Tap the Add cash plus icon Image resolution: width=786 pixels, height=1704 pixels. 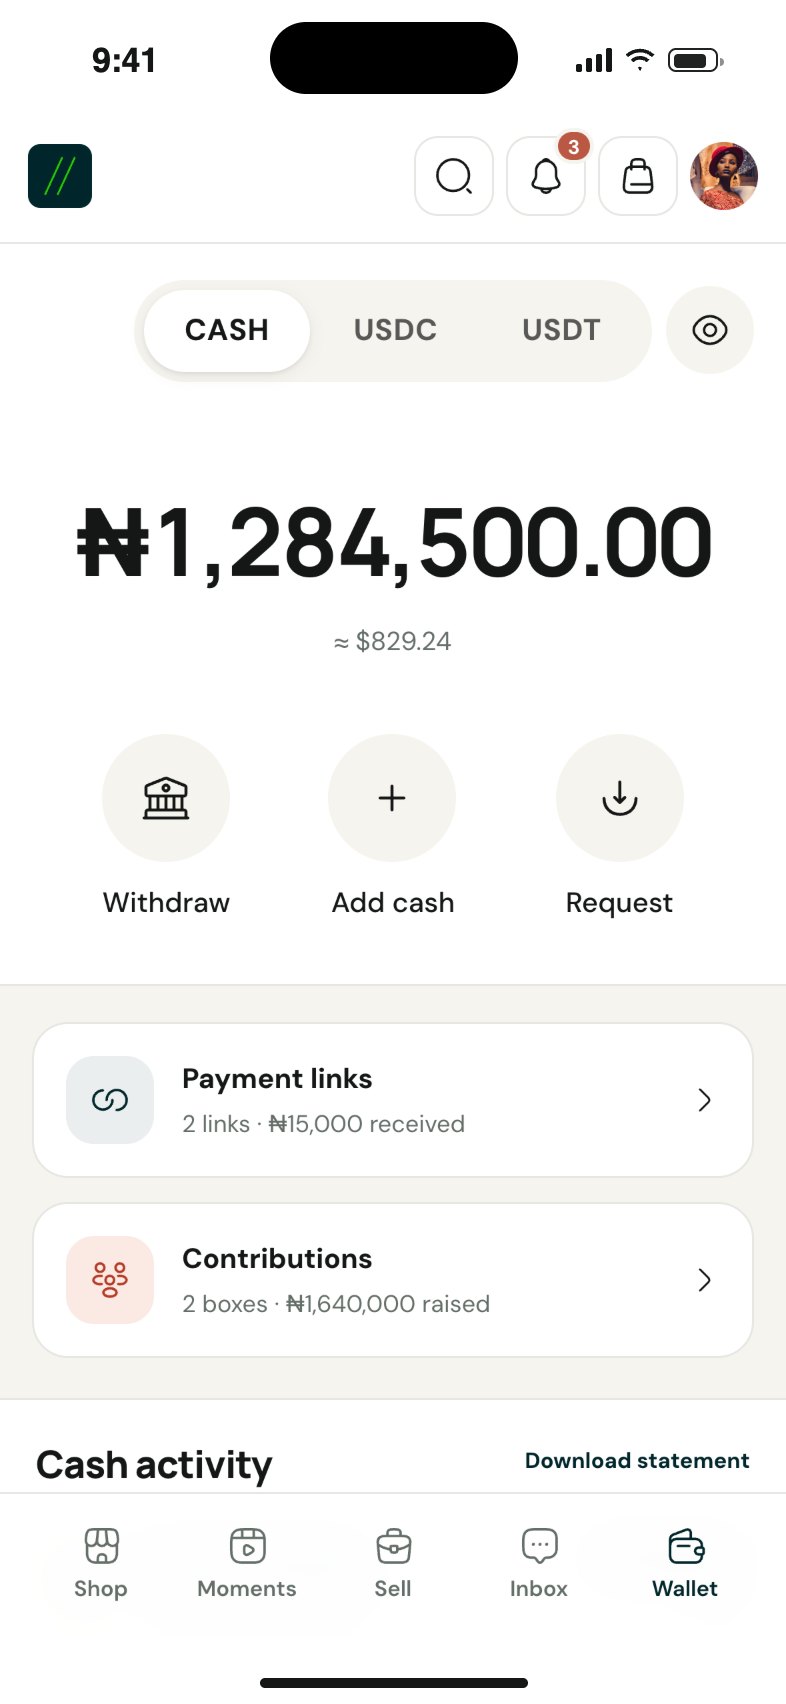click(392, 798)
